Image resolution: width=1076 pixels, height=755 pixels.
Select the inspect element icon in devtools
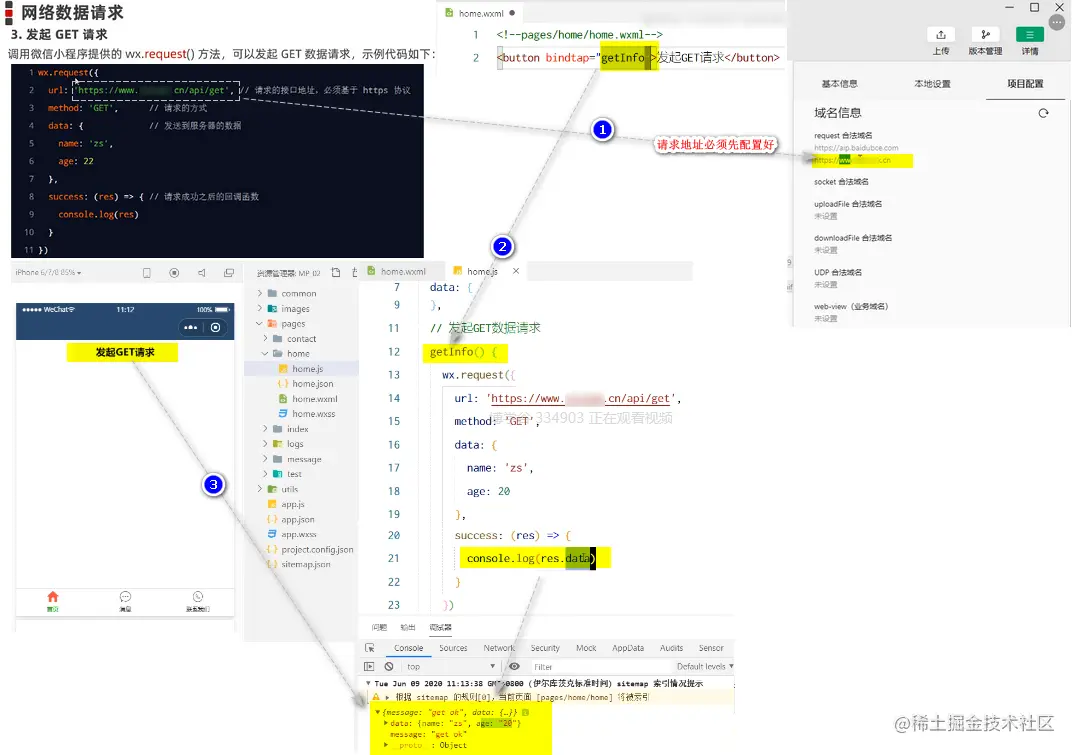click(x=370, y=648)
